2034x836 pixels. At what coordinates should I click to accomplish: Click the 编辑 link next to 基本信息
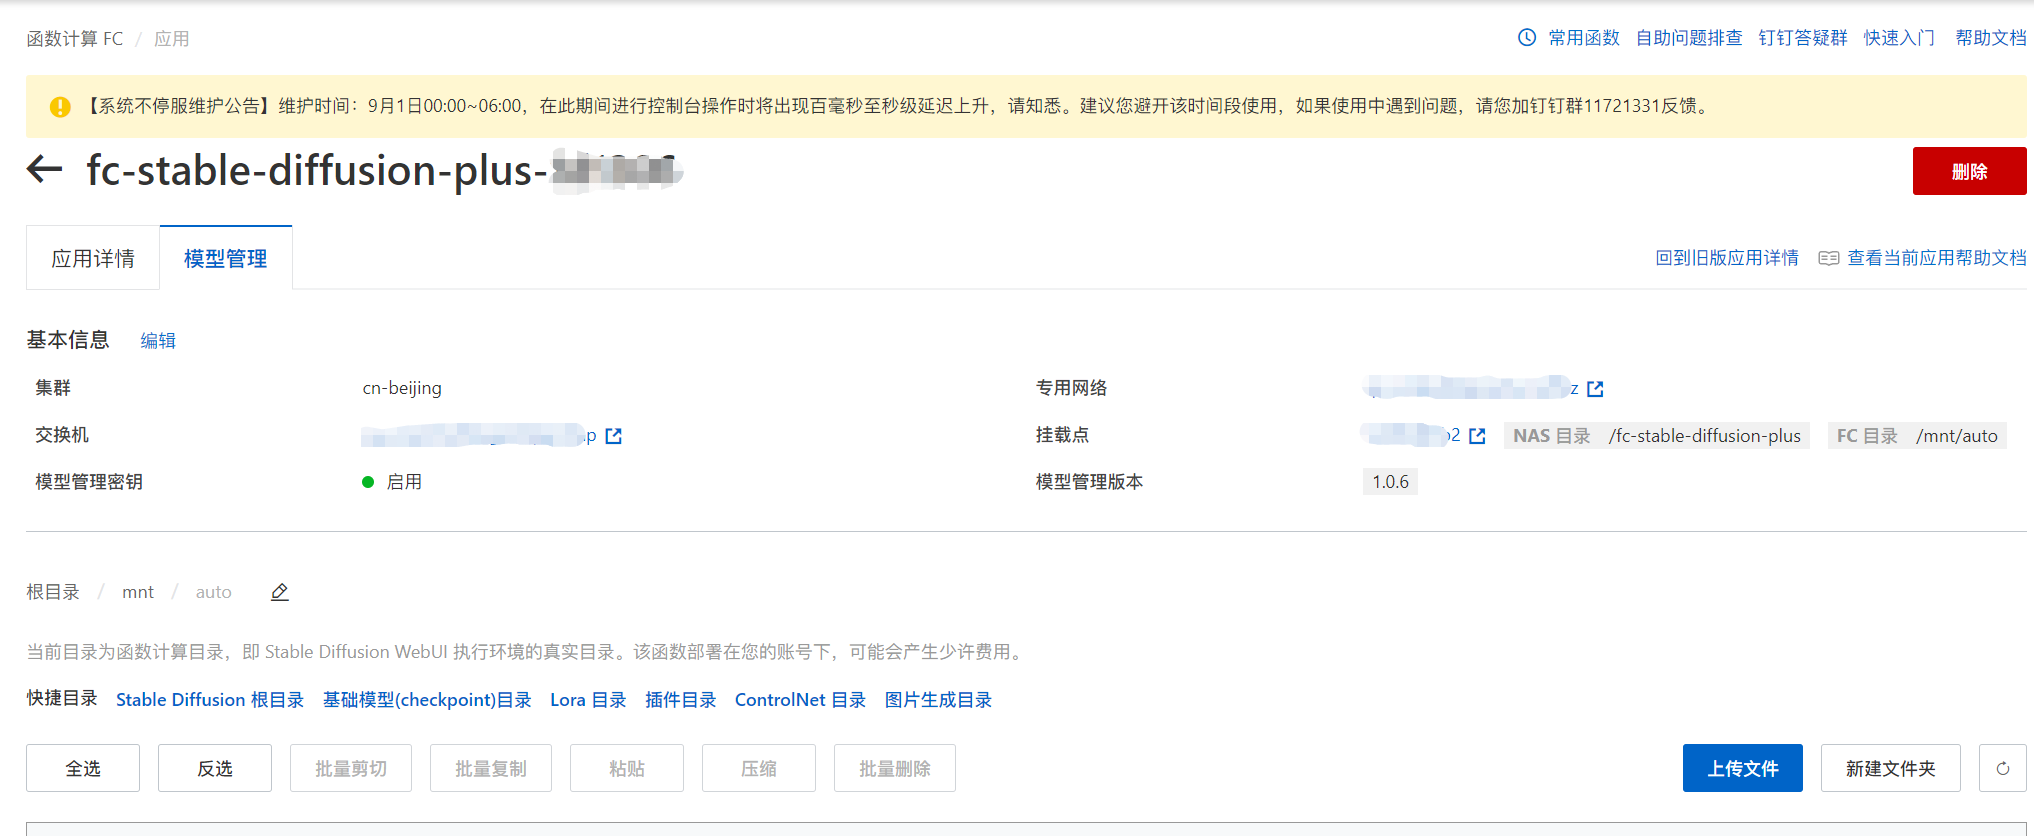click(x=158, y=341)
